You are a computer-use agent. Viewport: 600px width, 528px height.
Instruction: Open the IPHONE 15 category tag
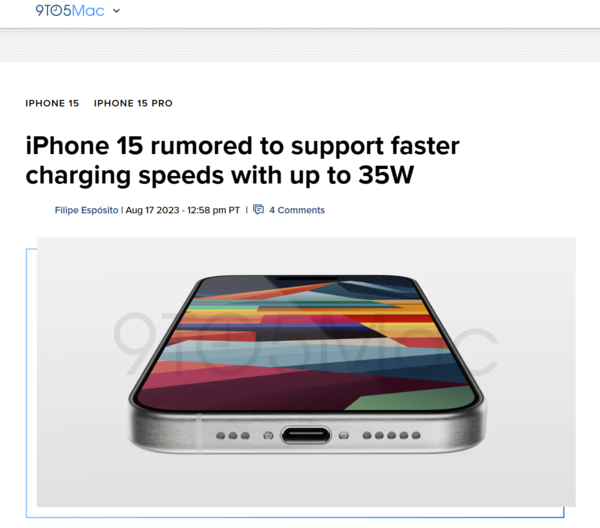click(52, 103)
